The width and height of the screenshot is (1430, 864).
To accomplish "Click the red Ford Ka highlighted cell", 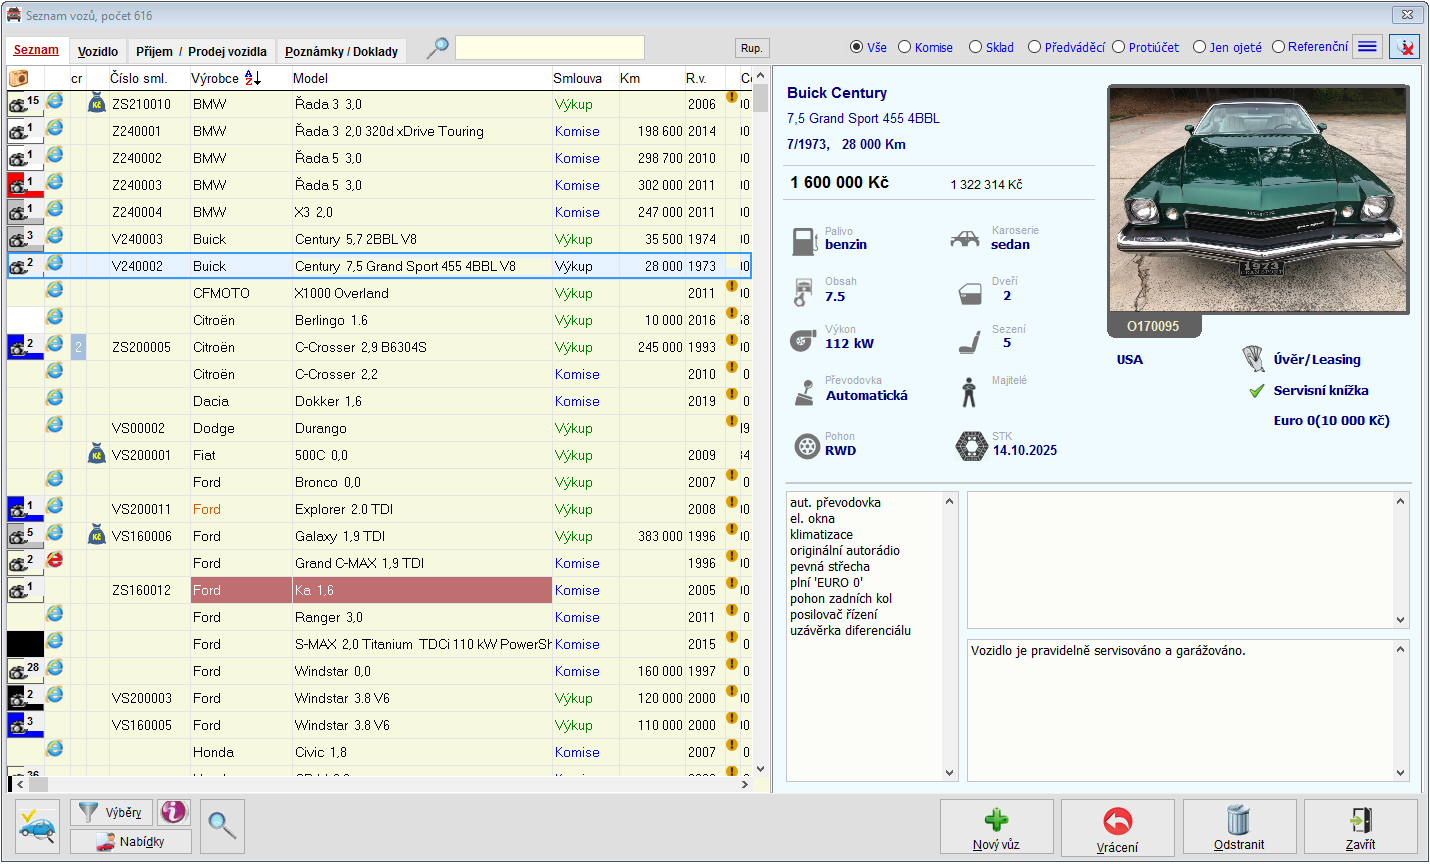I will tap(371, 590).
